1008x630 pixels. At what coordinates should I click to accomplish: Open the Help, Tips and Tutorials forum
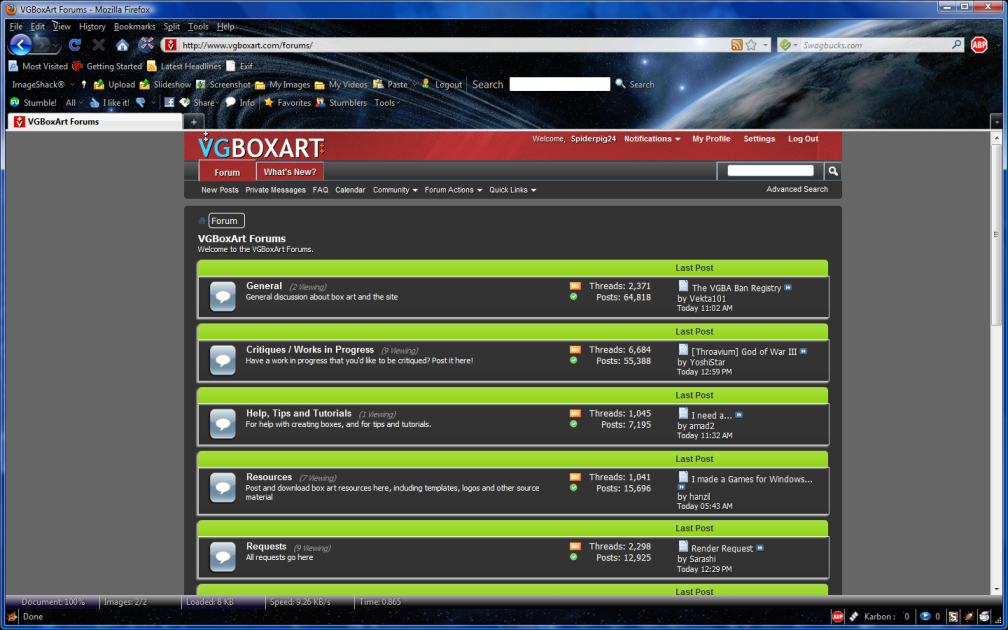[299, 413]
